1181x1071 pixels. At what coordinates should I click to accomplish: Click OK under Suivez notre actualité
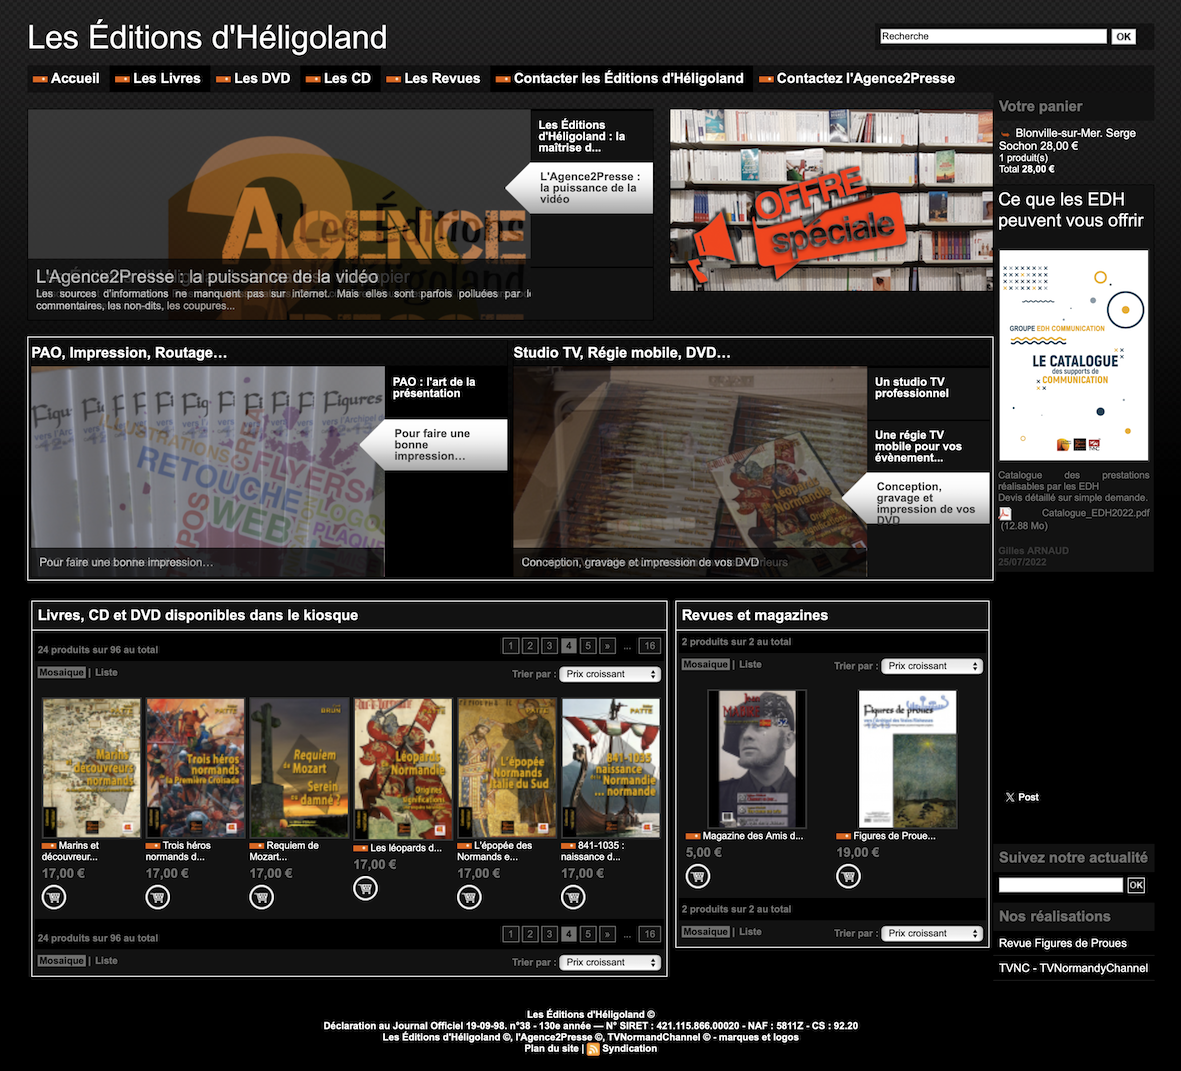(x=1136, y=885)
